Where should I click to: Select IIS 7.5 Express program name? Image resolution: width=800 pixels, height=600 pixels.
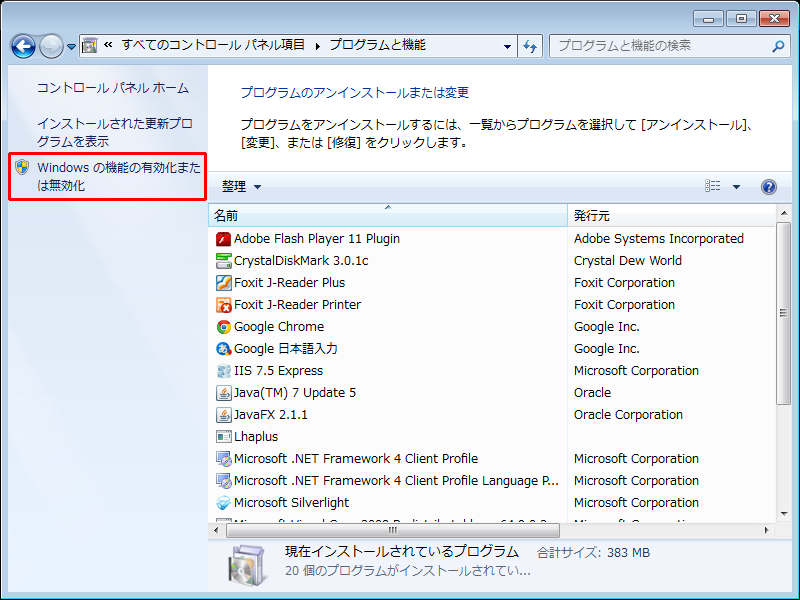click(x=279, y=370)
